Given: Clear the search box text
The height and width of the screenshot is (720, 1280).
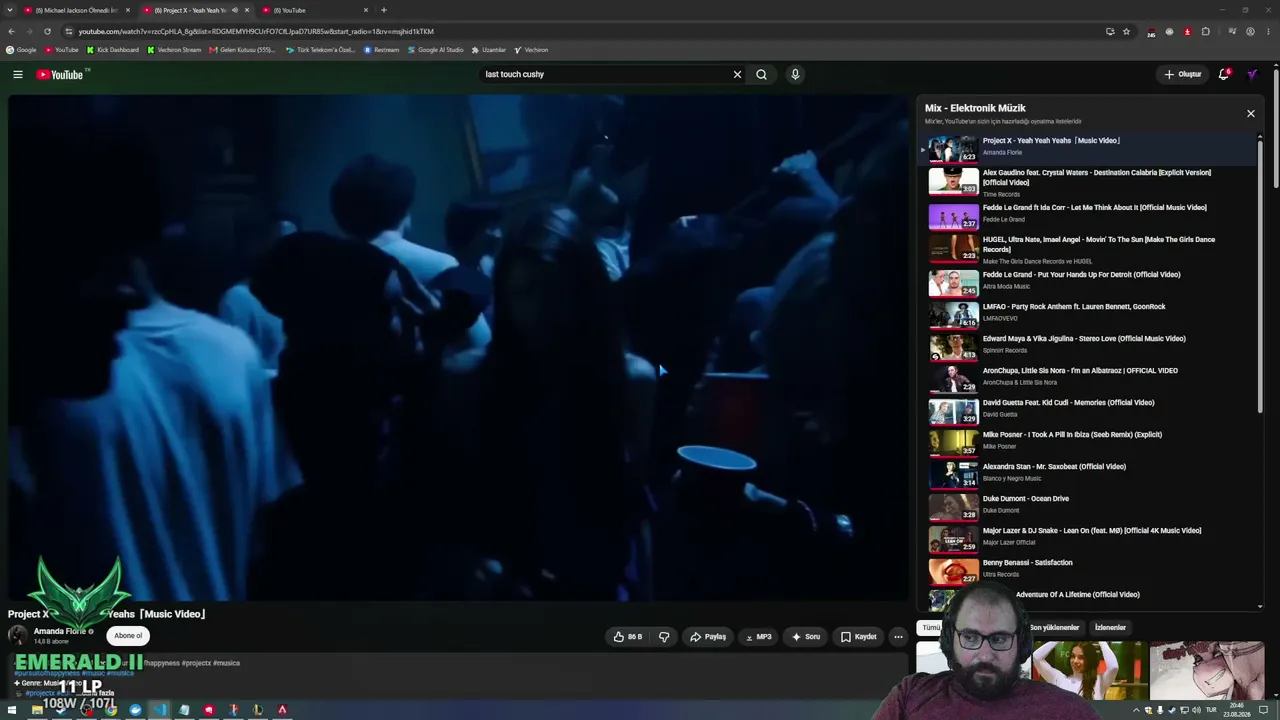Looking at the screenshot, I should (737, 74).
